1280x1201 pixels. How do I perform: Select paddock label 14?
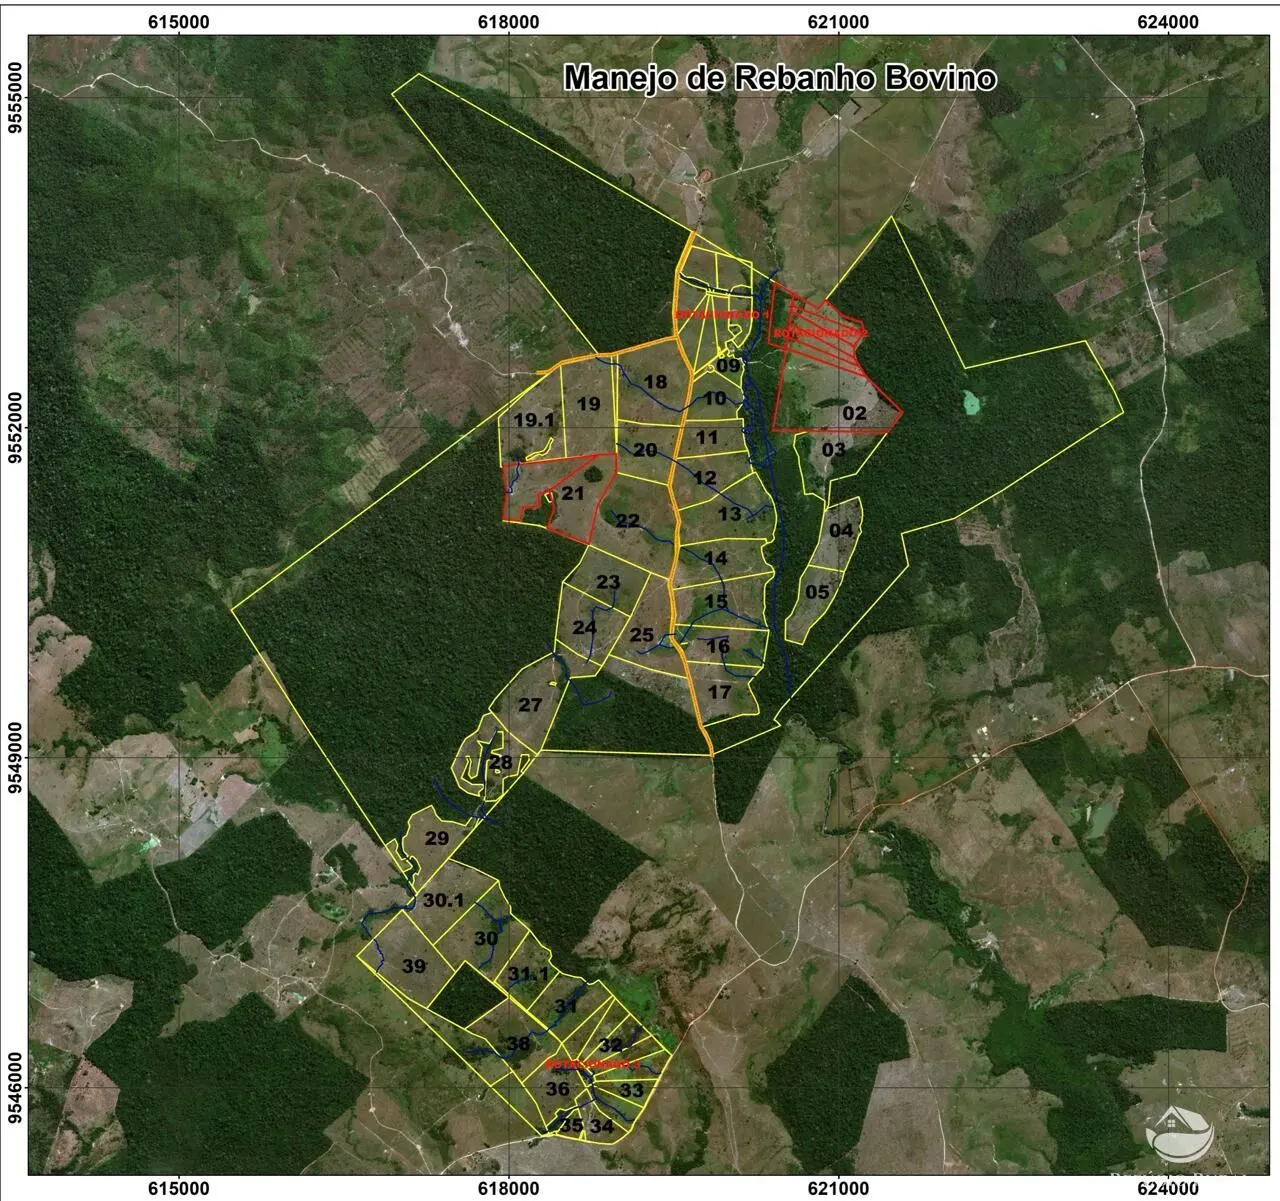(715, 558)
